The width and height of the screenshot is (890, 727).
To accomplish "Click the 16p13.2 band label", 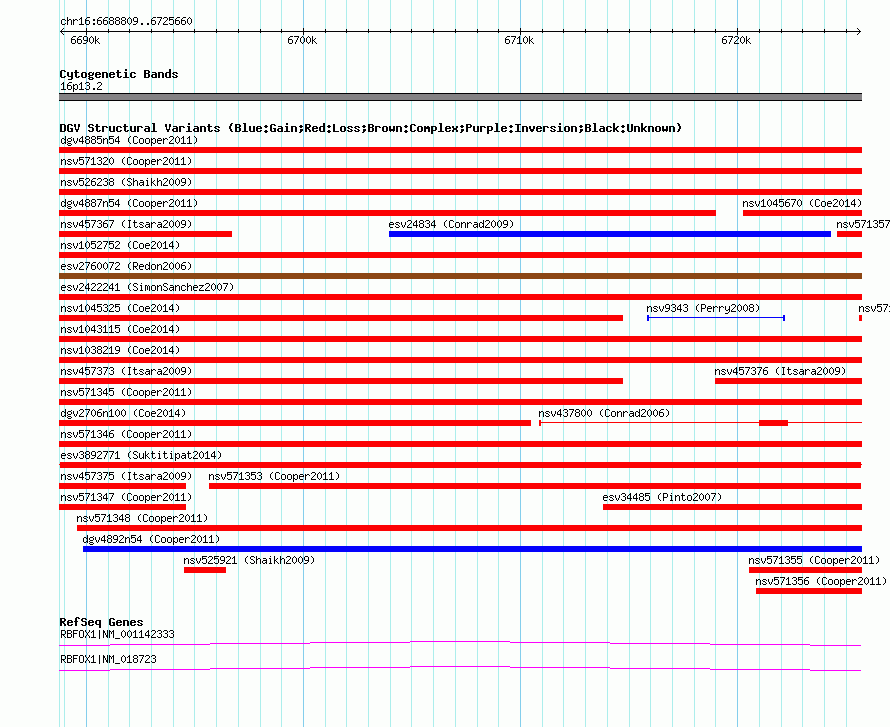I will (81, 87).
